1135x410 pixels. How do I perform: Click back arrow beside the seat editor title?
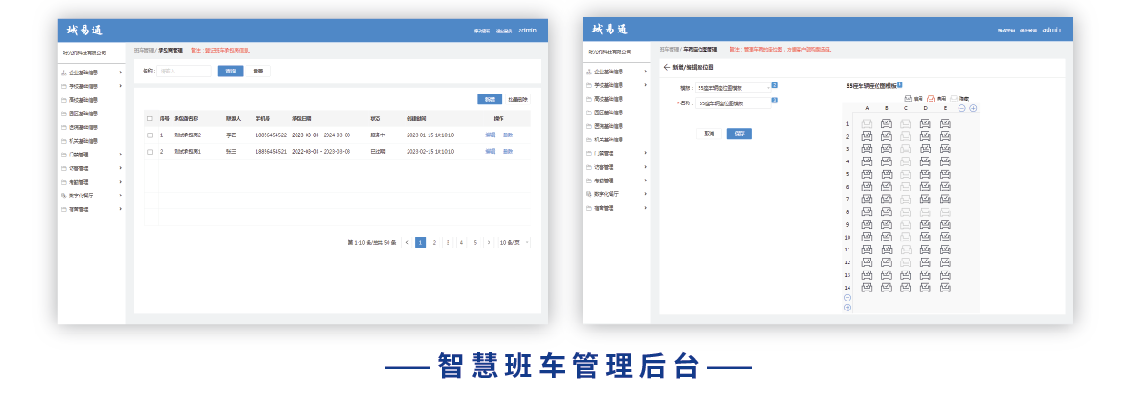click(x=667, y=67)
